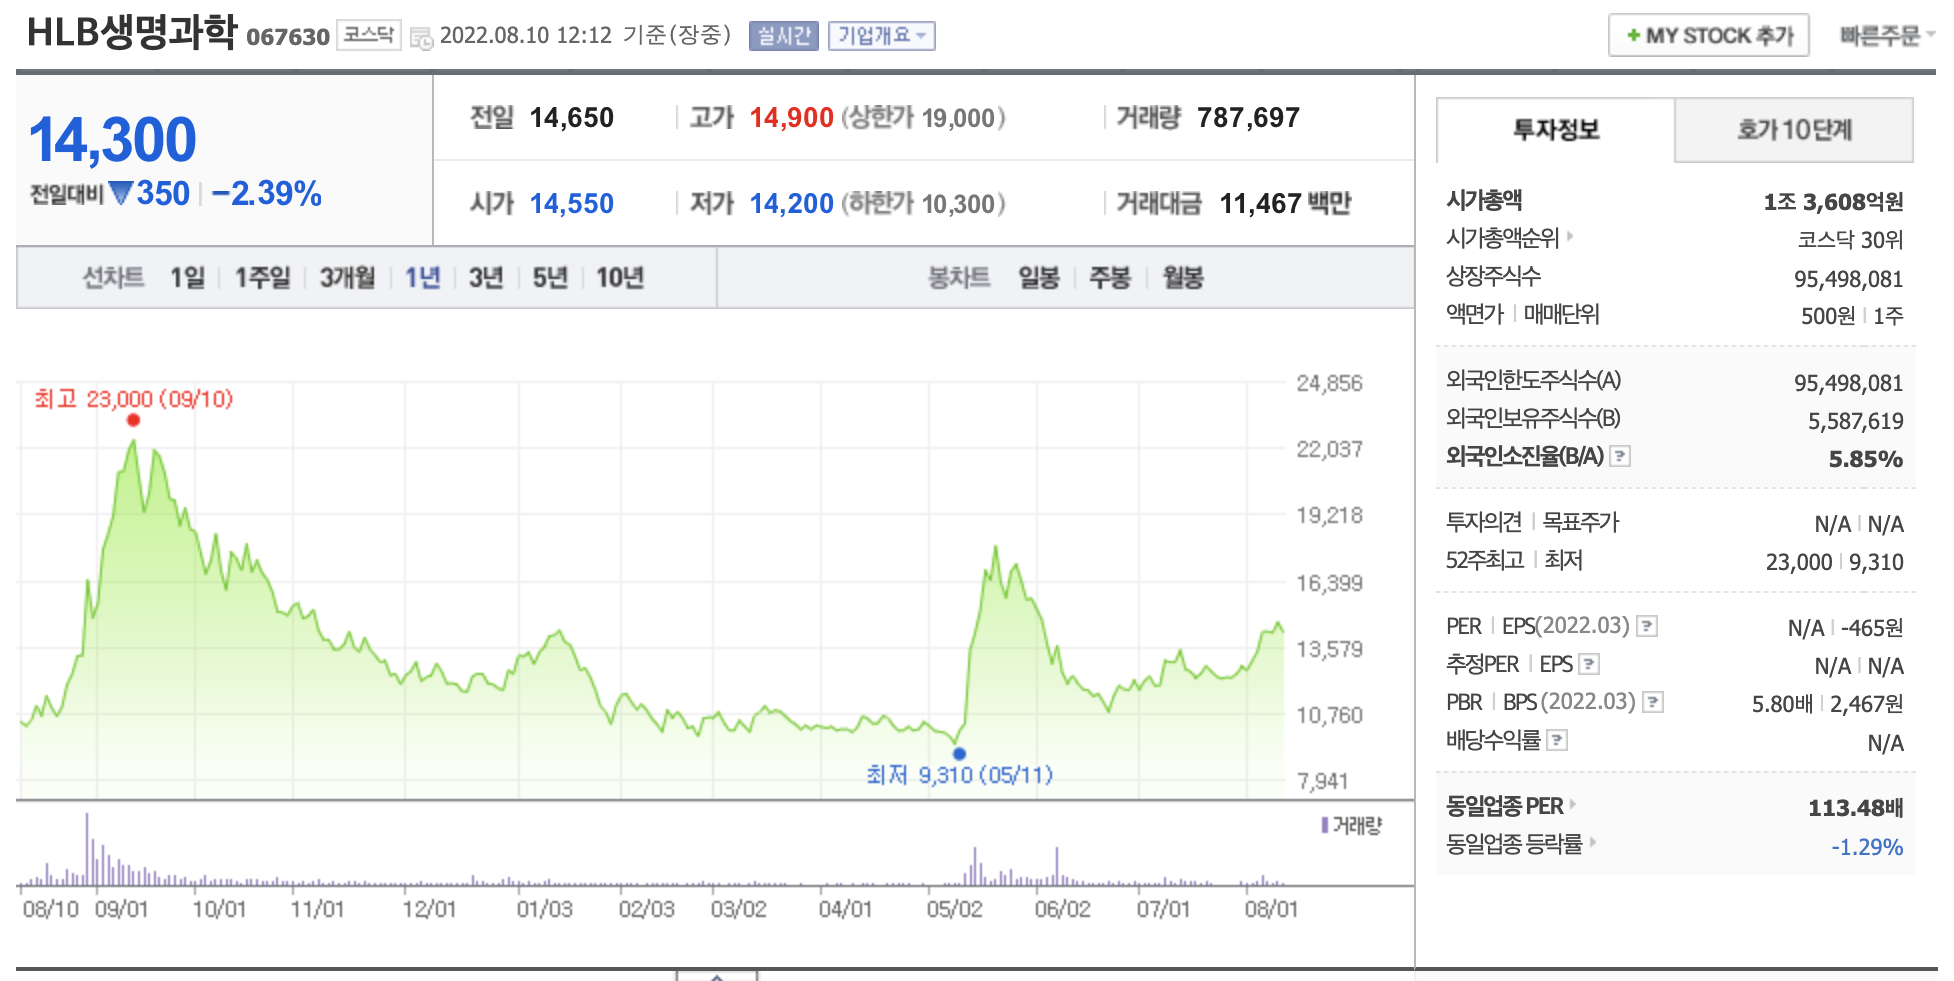
Task: Click the price peak near 06/02 on chart
Action: [x=995, y=548]
